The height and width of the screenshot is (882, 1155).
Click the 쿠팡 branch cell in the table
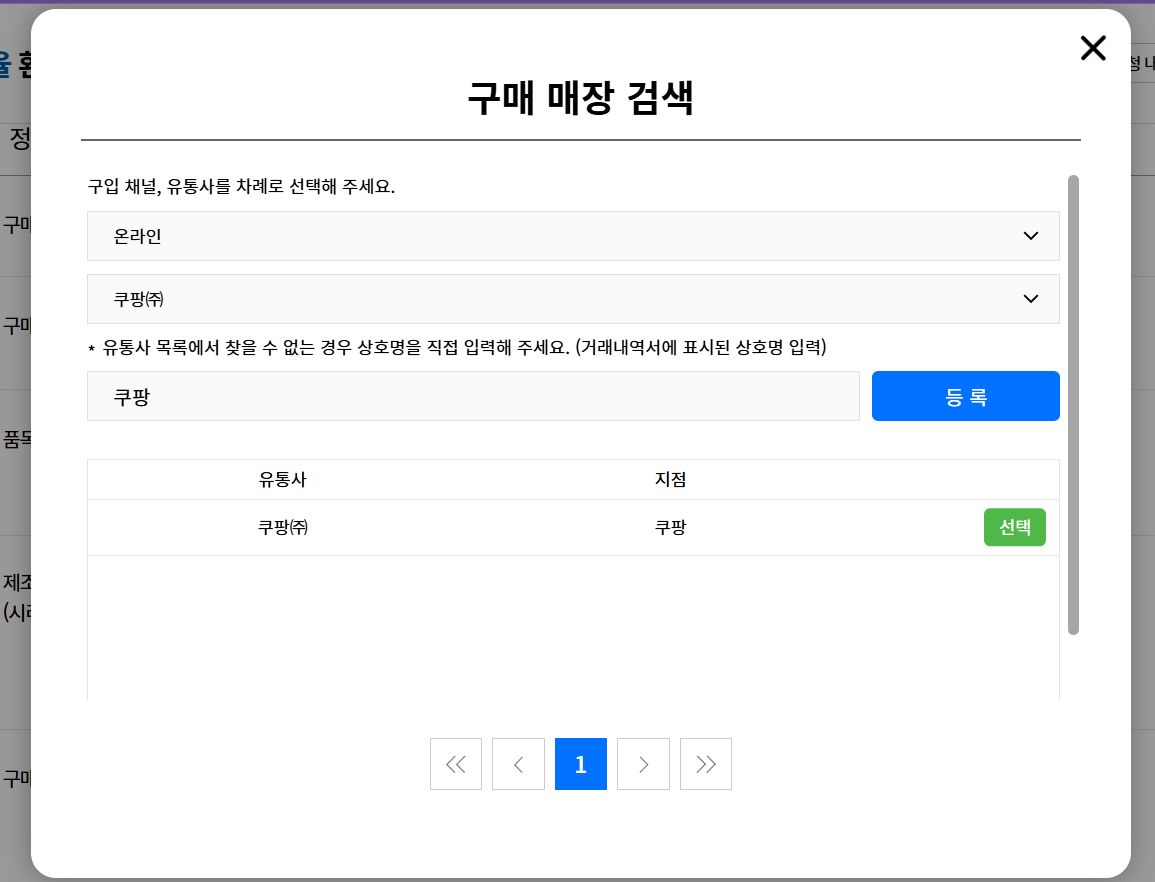(670, 528)
